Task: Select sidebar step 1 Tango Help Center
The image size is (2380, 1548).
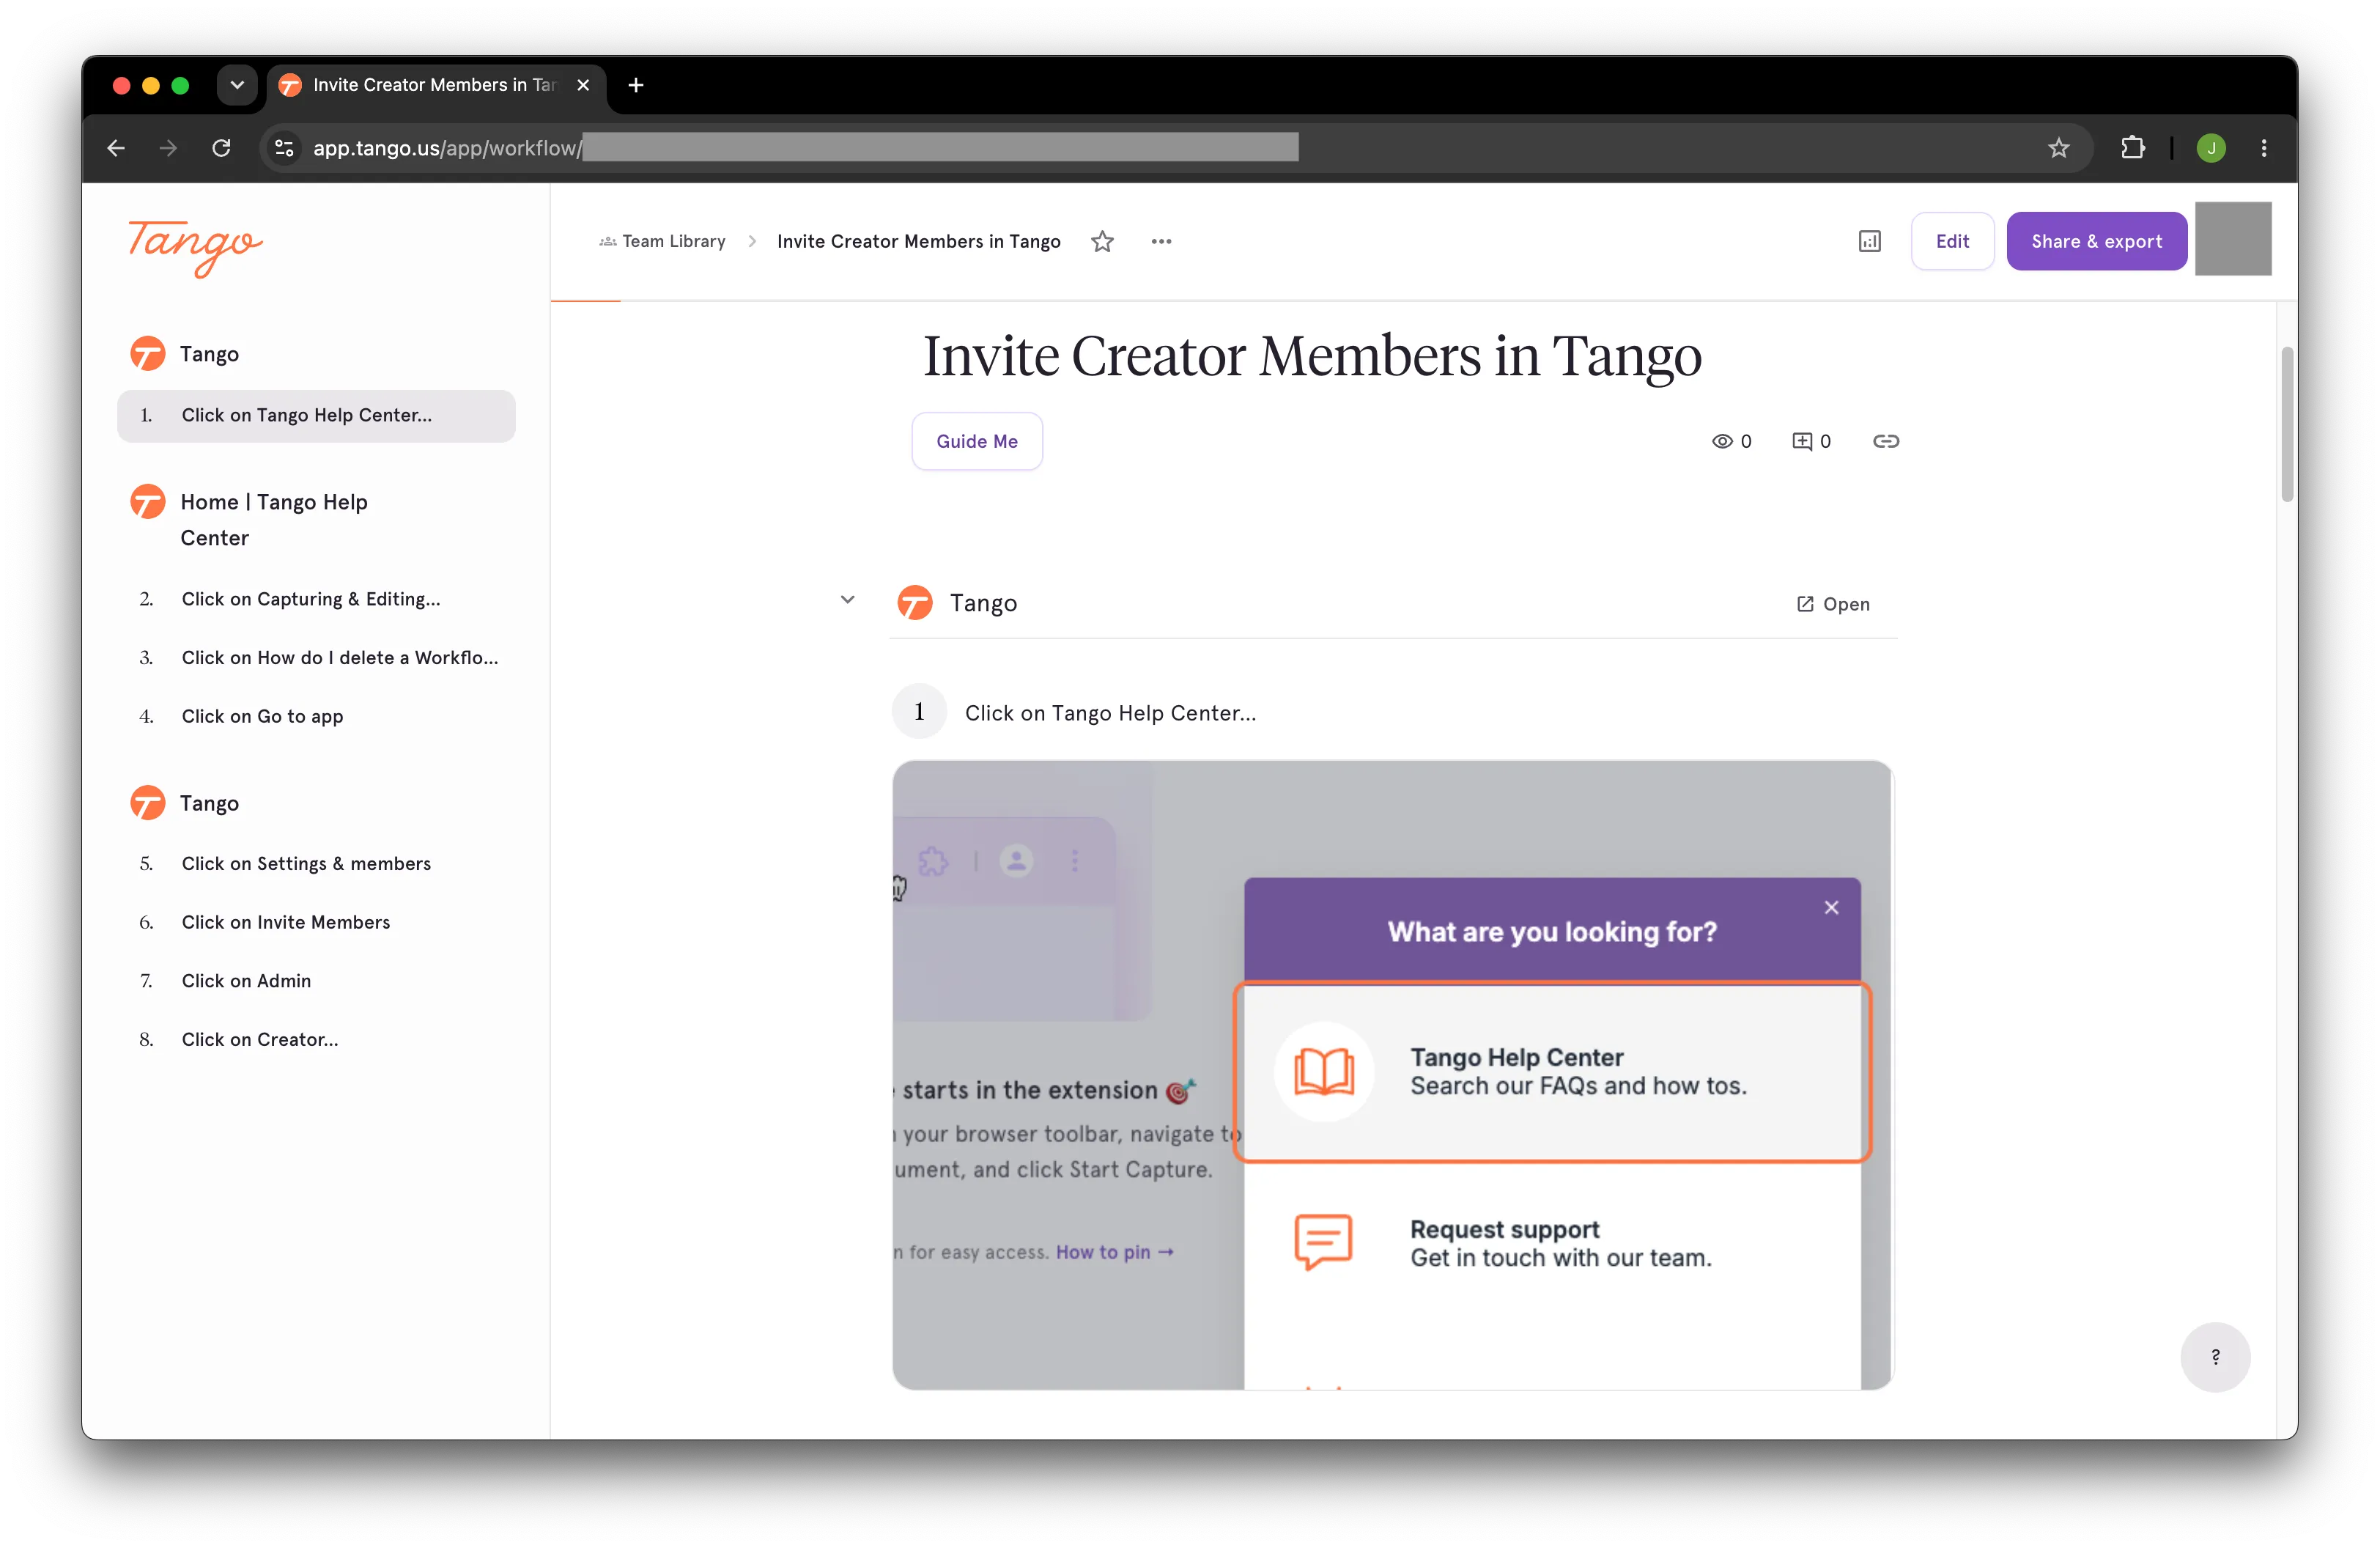Action: tap(316, 415)
